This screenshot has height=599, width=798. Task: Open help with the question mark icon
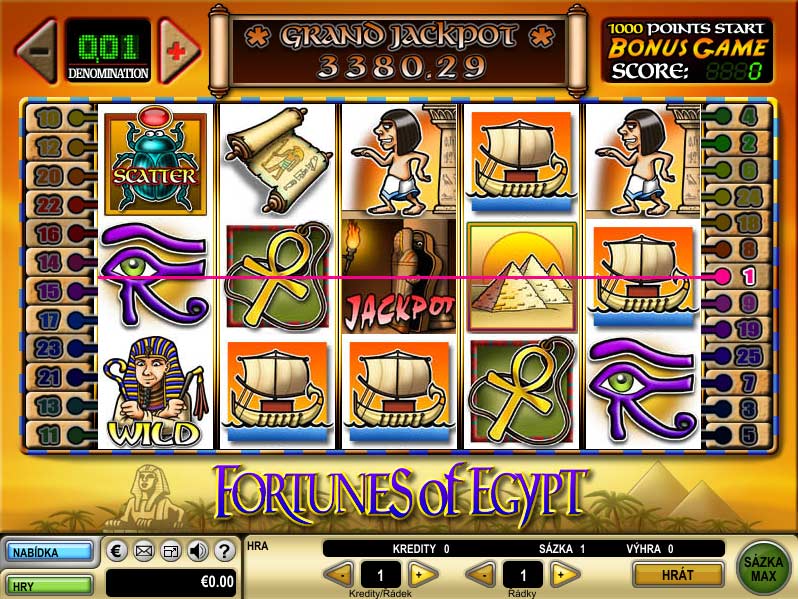point(224,551)
